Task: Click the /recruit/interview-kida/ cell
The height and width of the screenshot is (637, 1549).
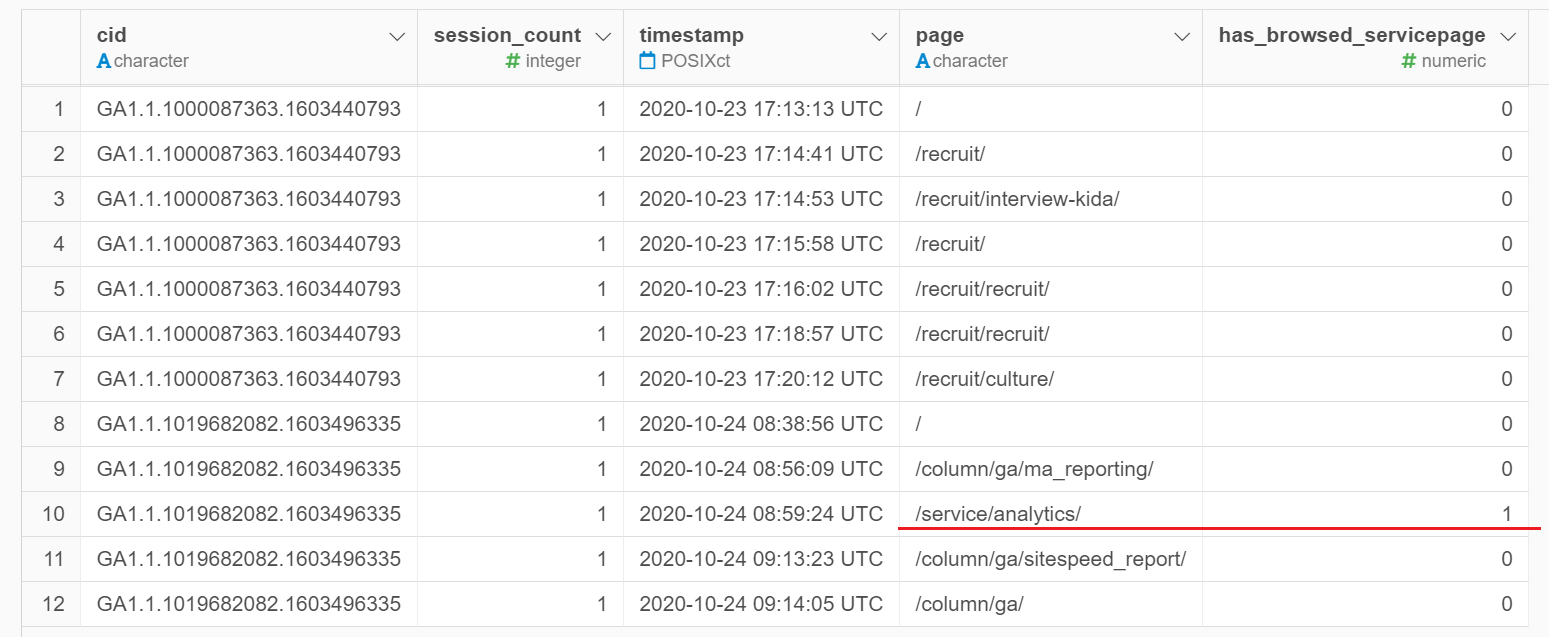Action: pos(1017,199)
